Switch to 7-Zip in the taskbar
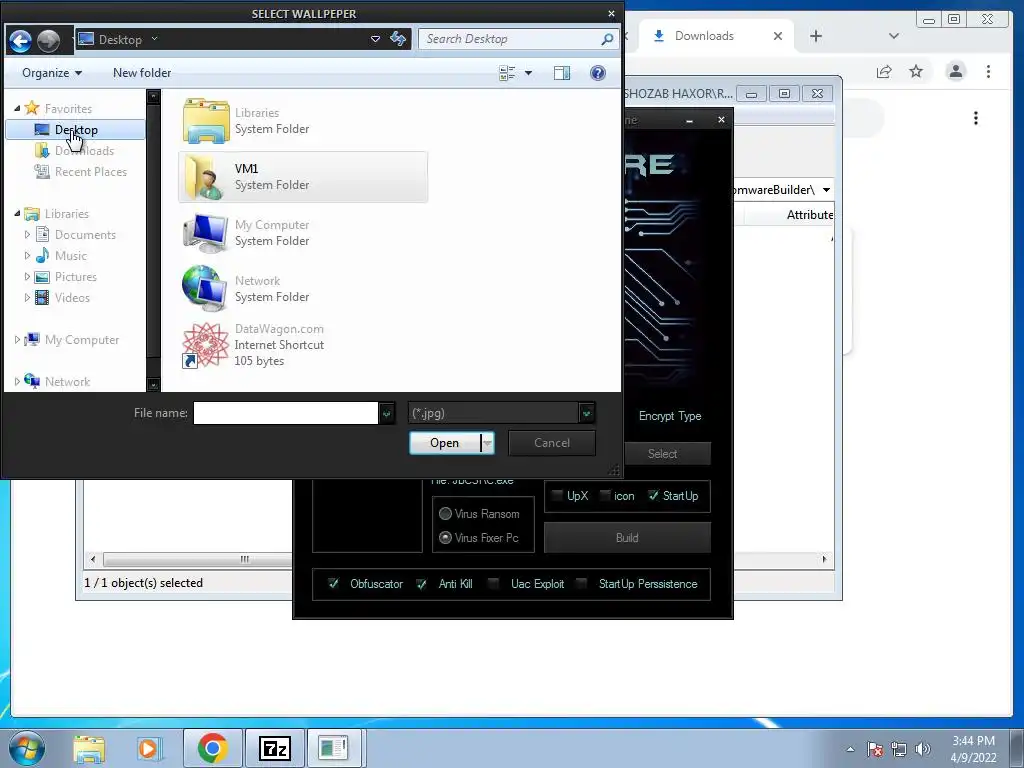Image resolution: width=1024 pixels, height=768 pixels. coord(274,748)
